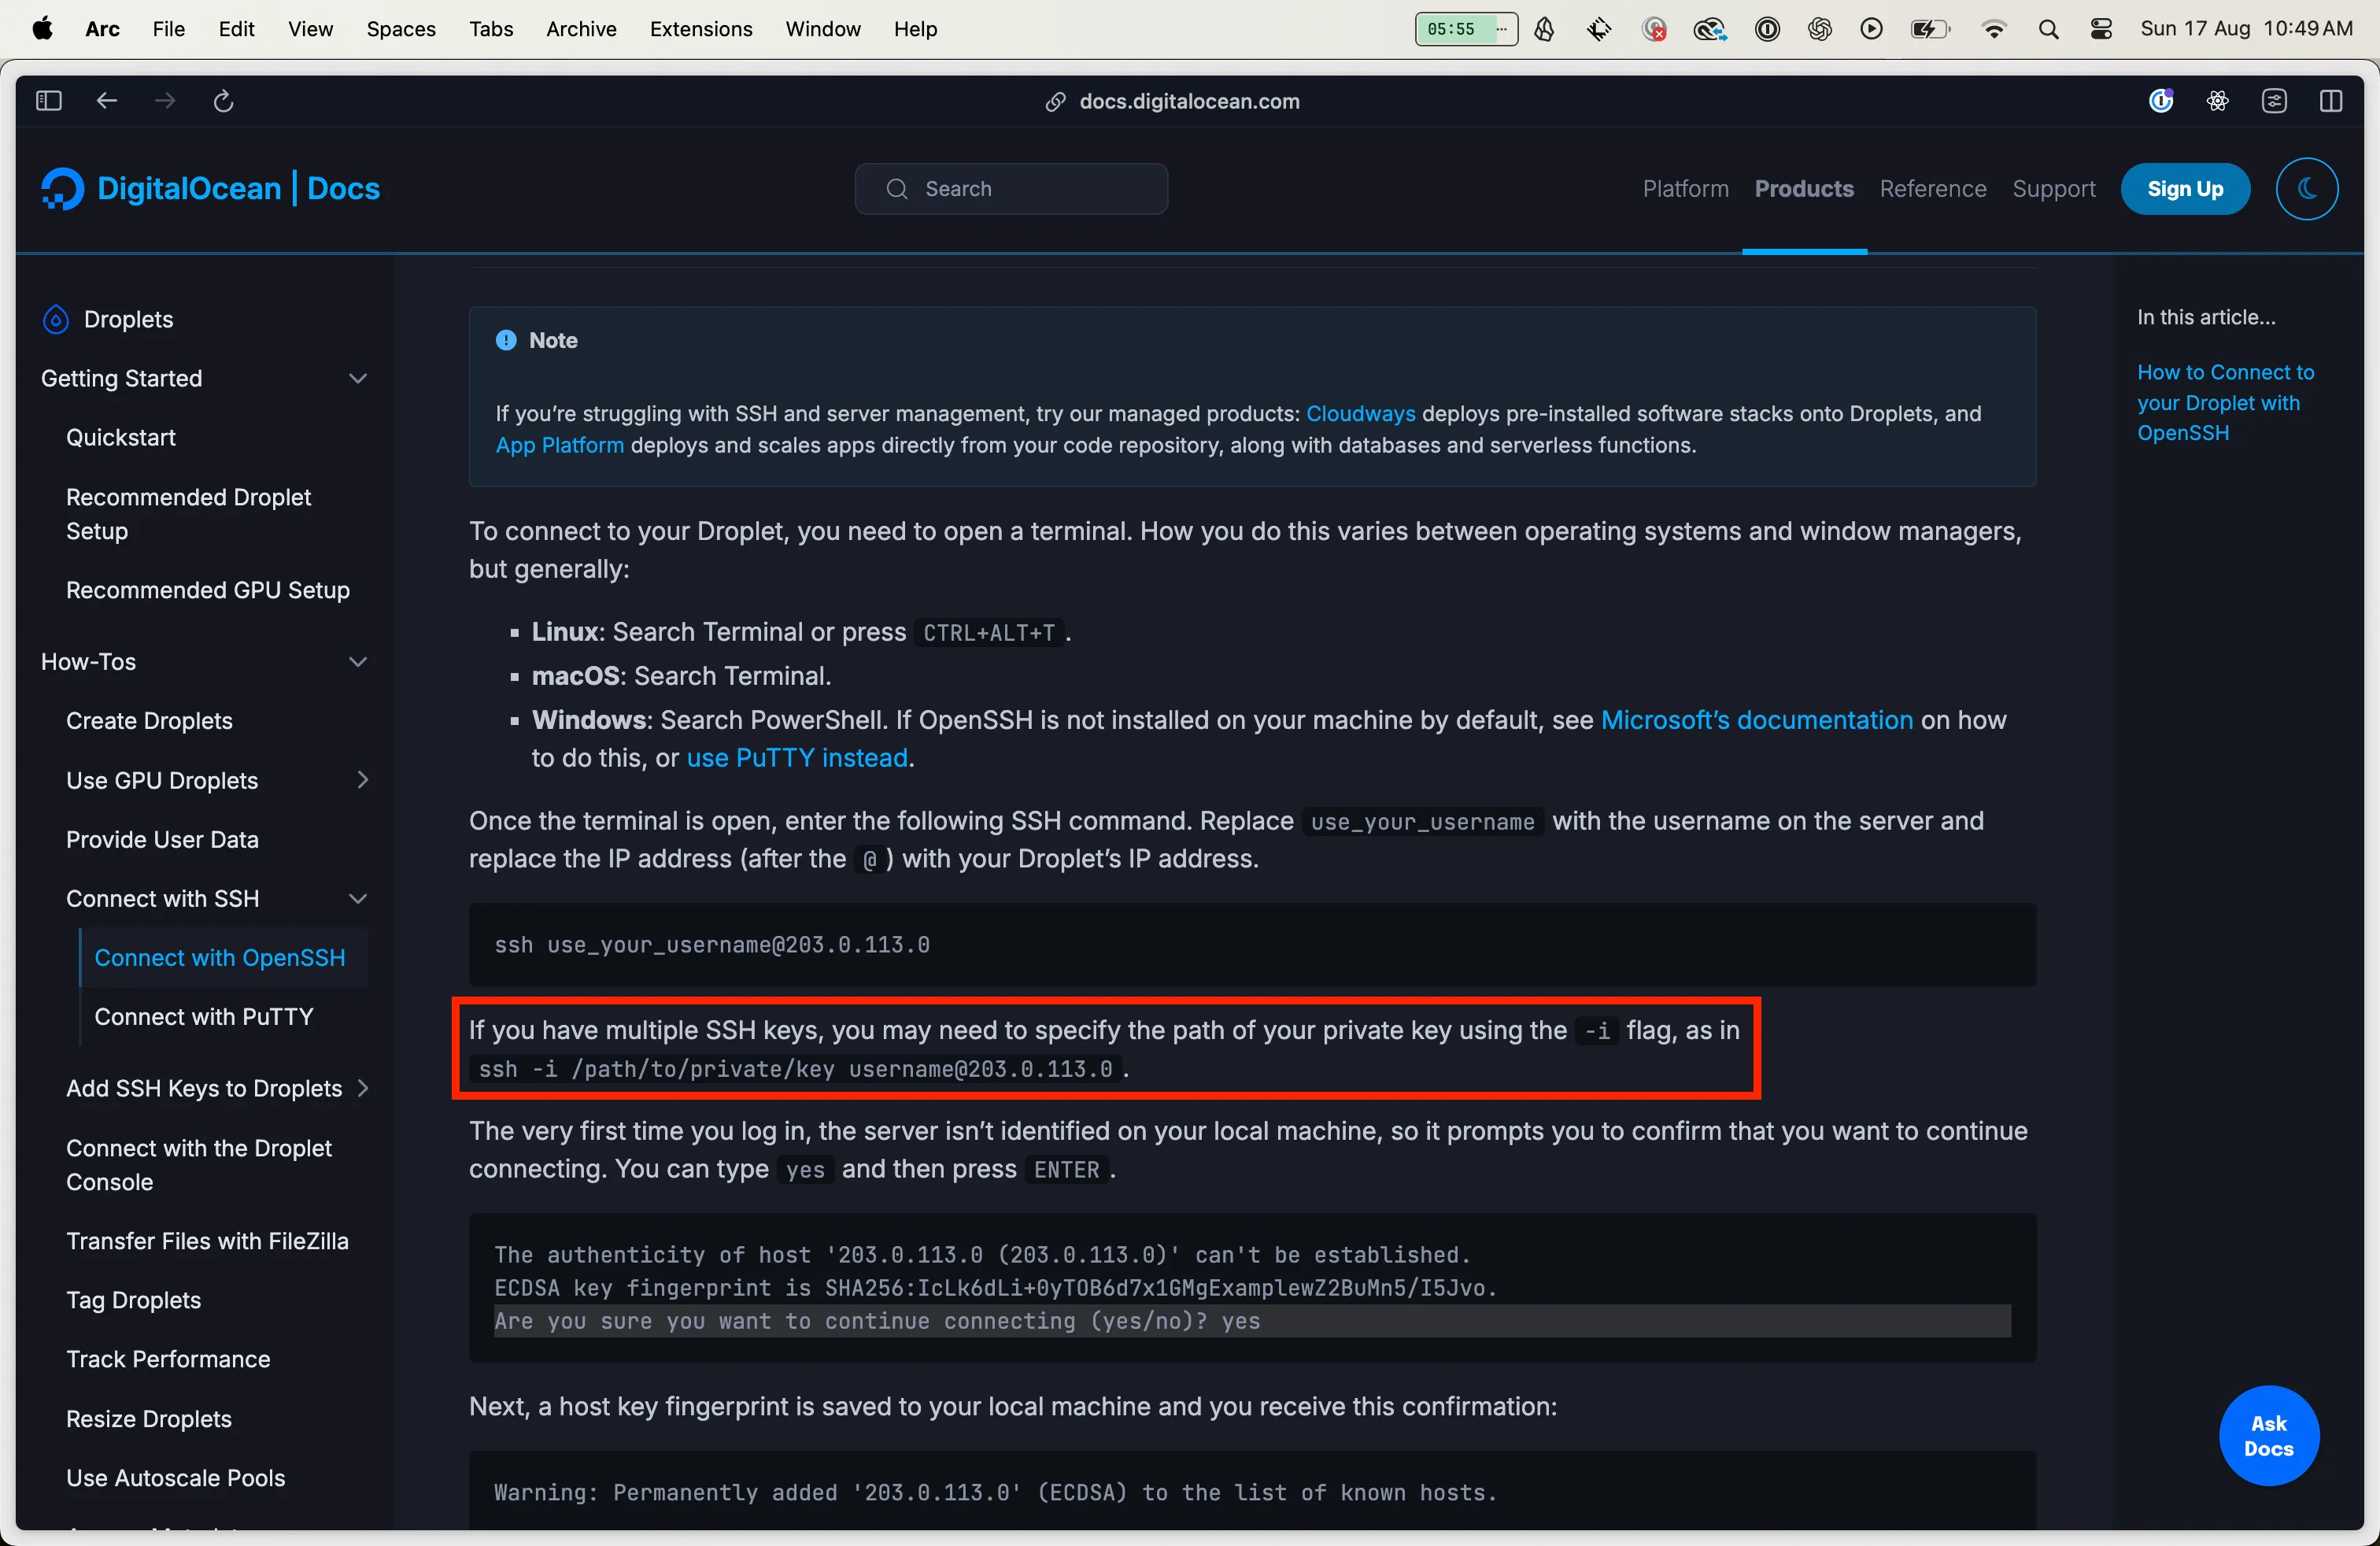This screenshot has width=2380, height=1546.
Task: Open the DigitalOcean Docs logo homepage
Action: [x=210, y=188]
